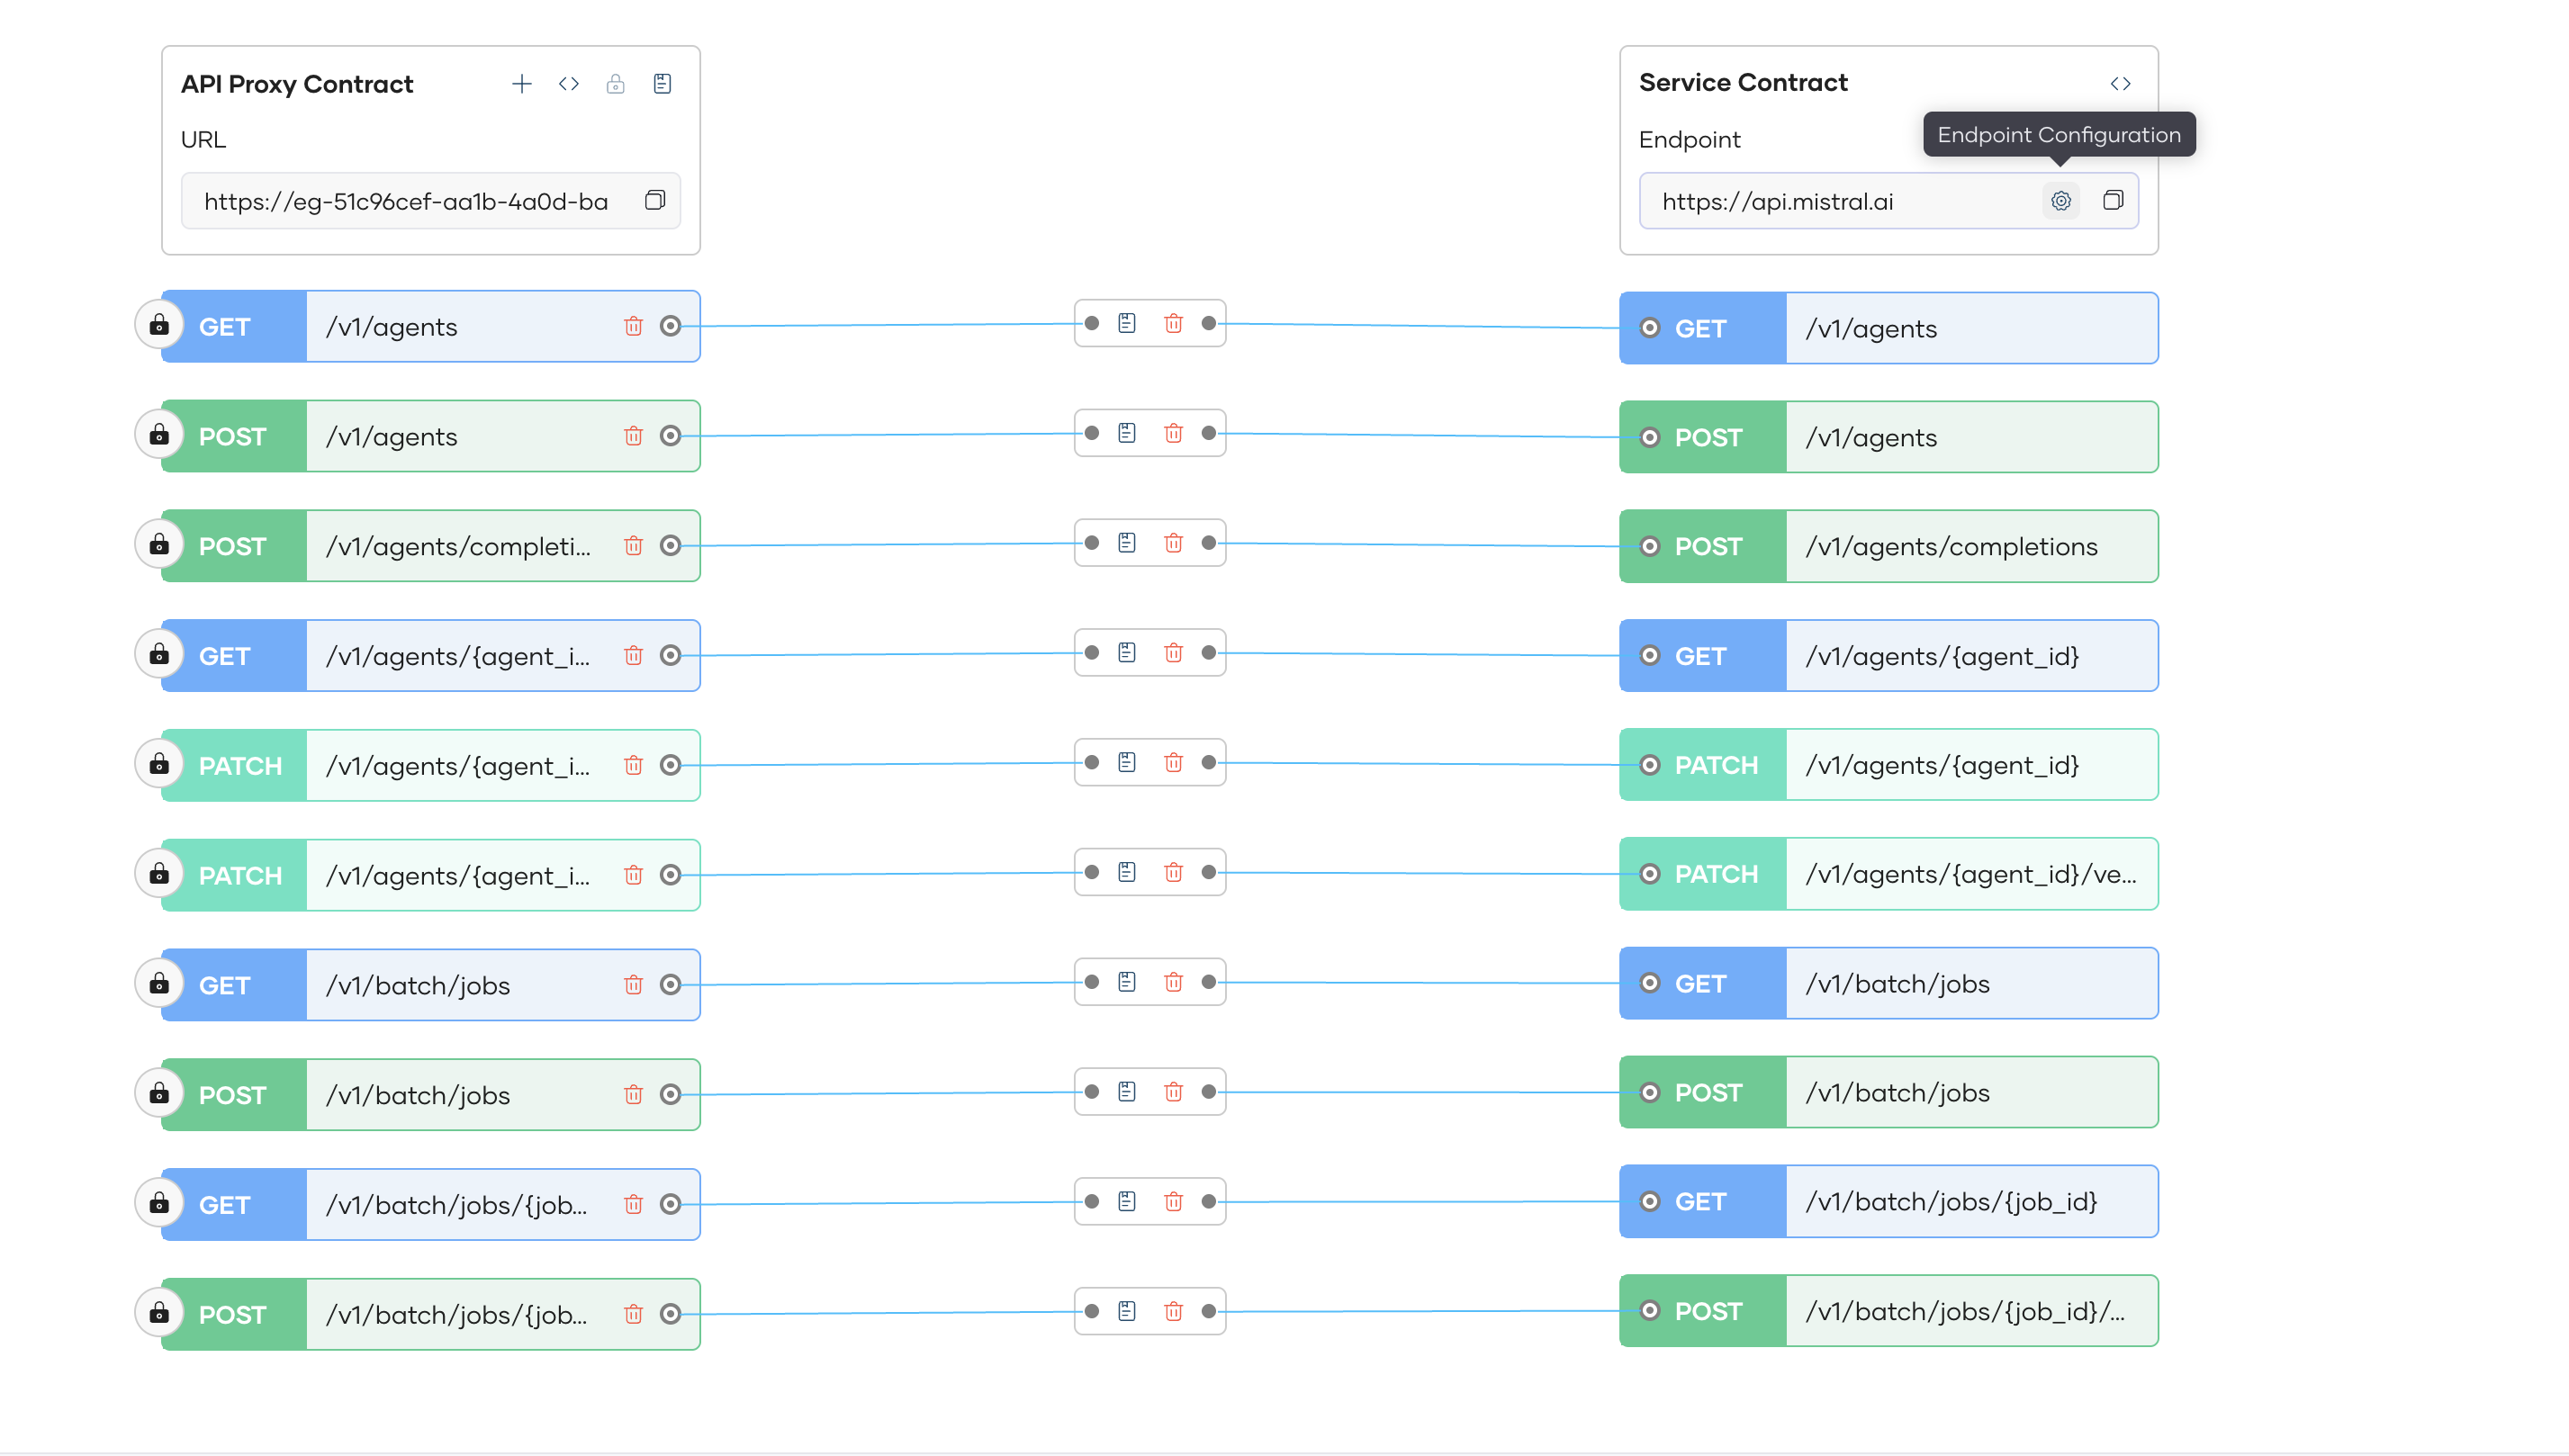Viewport: 2569px width, 1456px height.
Task: Click output connector of PATCH /v1/agents proxy route
Action: coord(670,765)
